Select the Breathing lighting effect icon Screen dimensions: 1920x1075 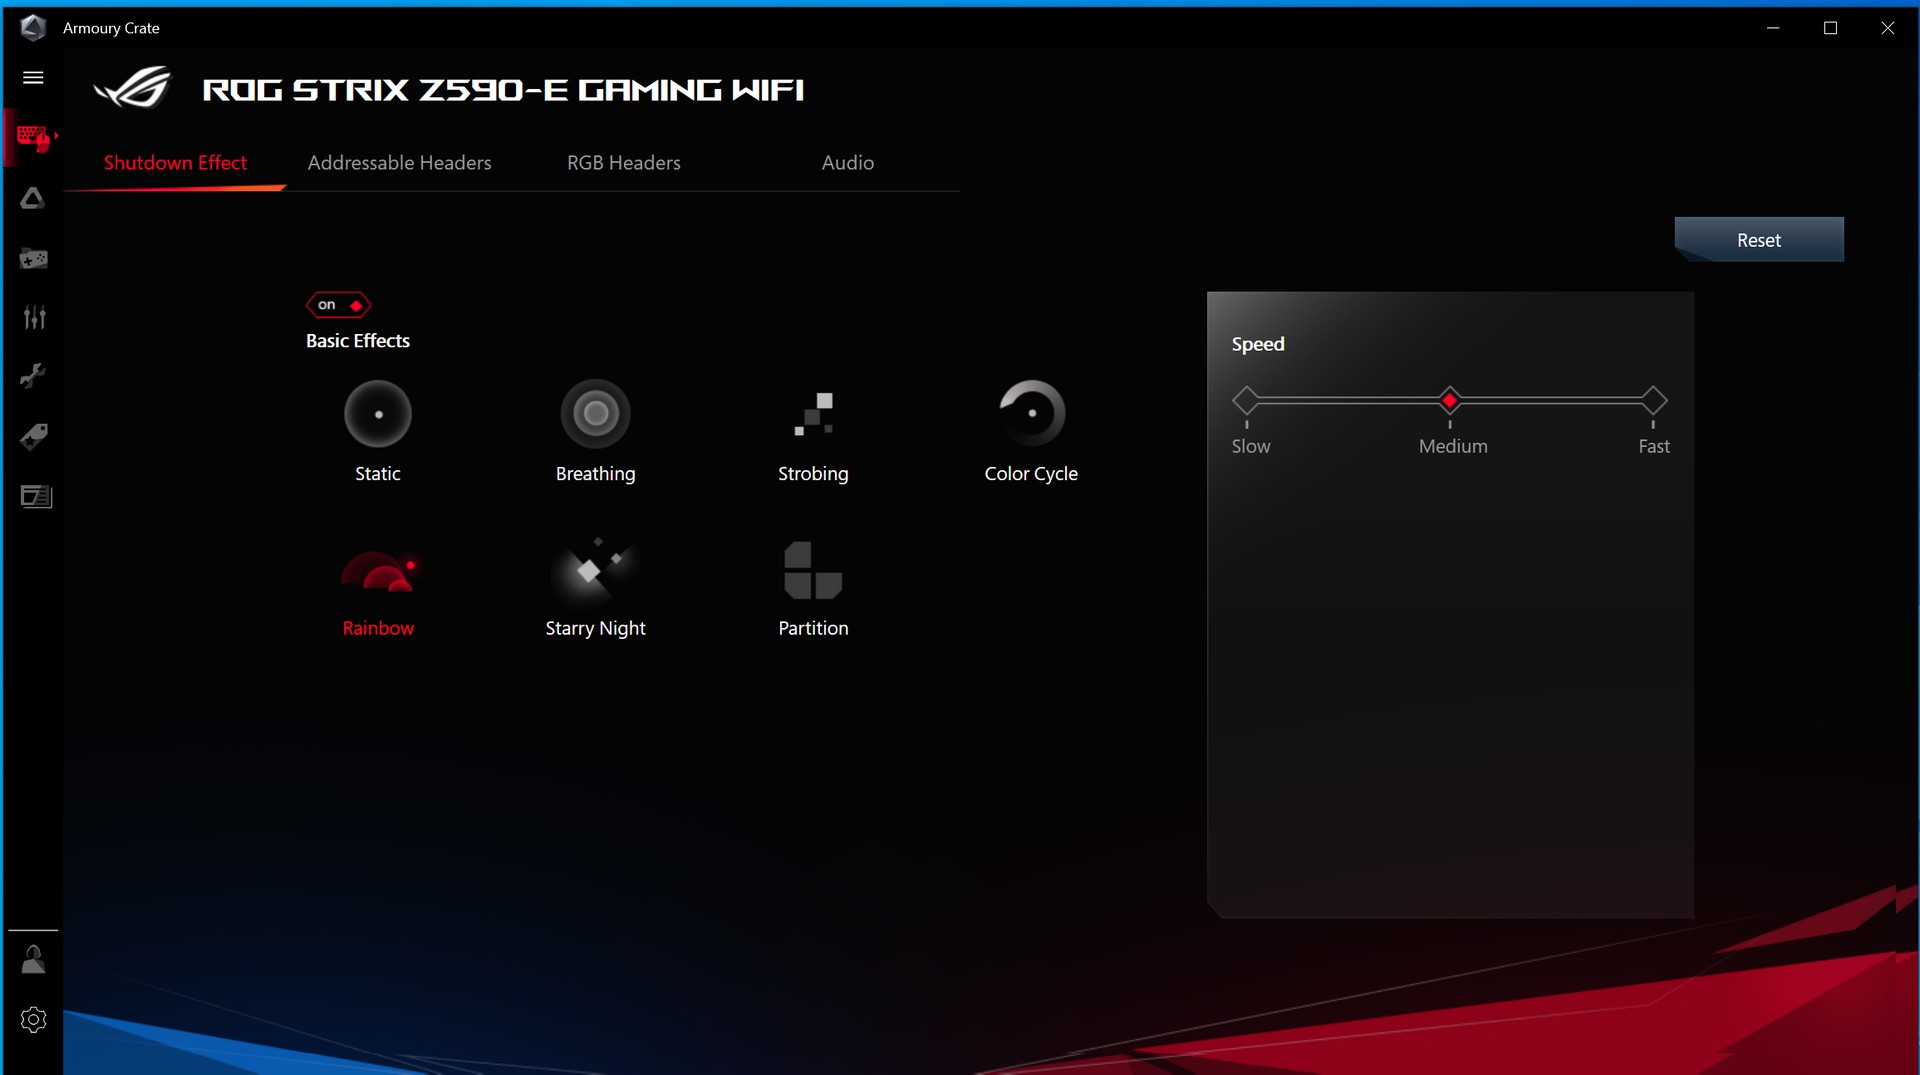point(595,413)
